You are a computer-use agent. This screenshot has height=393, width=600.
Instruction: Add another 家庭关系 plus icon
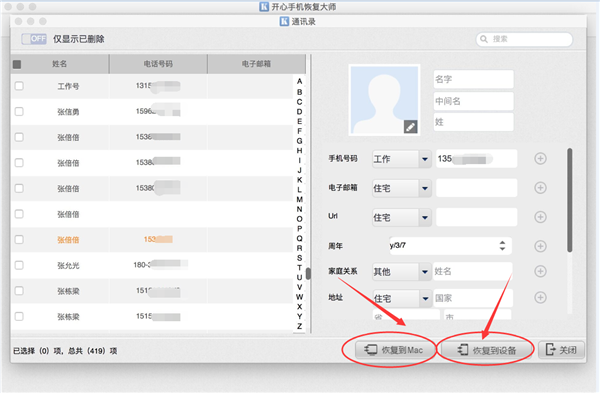click(540, 271)
